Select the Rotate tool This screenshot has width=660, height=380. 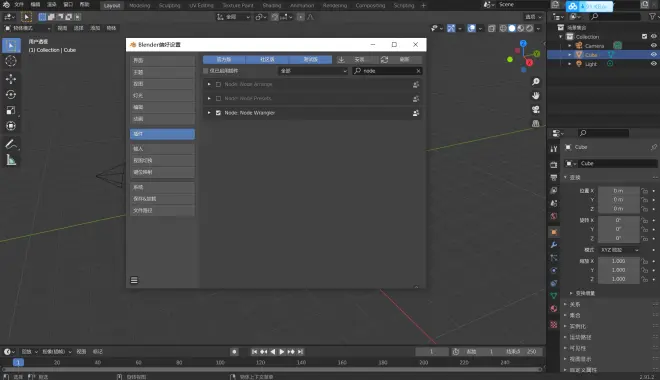11,95
